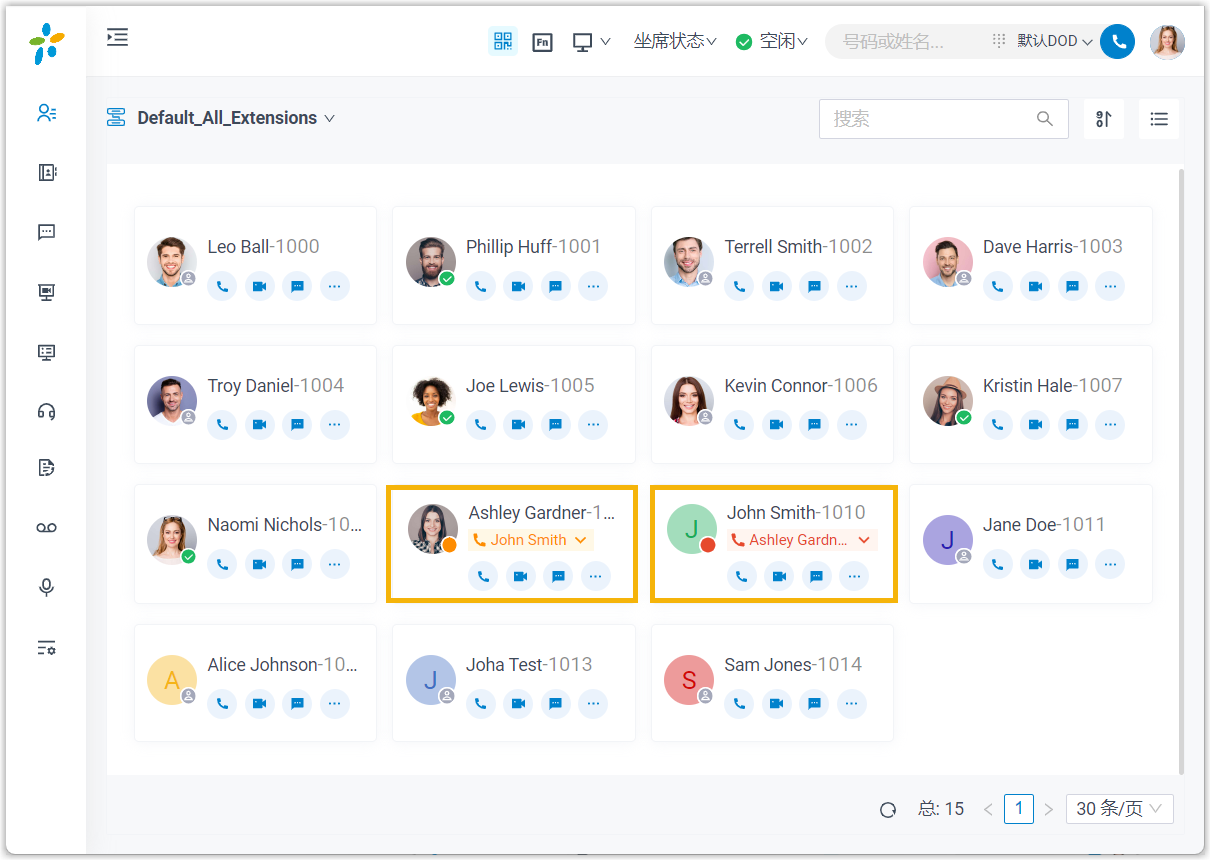Go to page 1 in pagination
The width and height of the screenshot is (1211, 861).
[1018, 808]
